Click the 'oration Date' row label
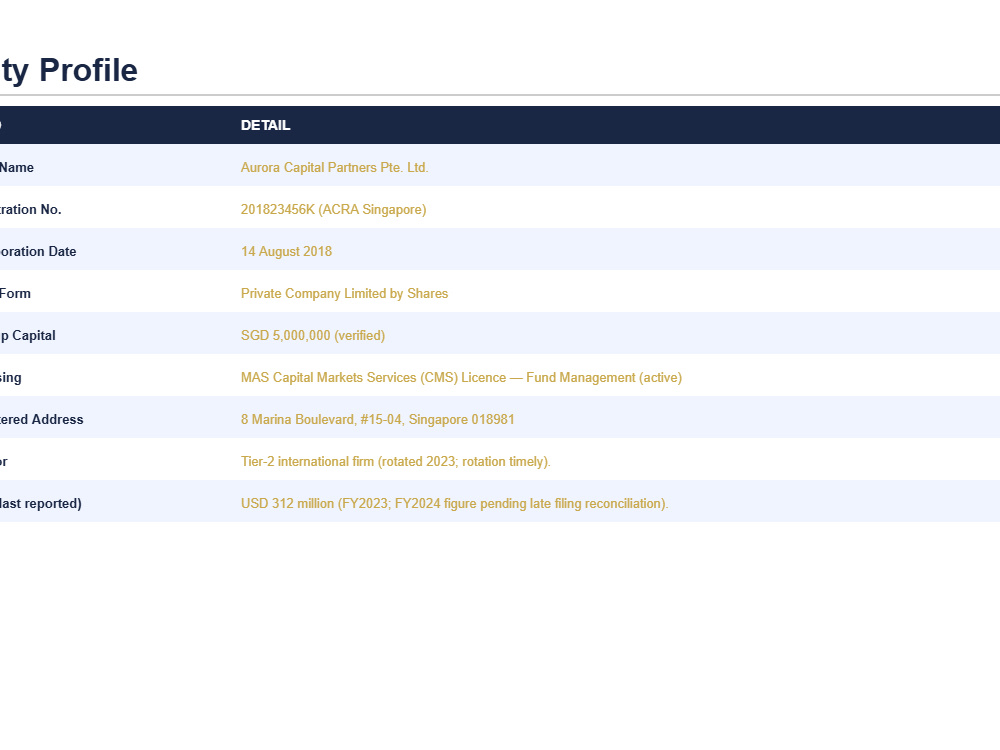Viewport: 1000px width, 750px height. pyautogui.click(x=38, y=252)
